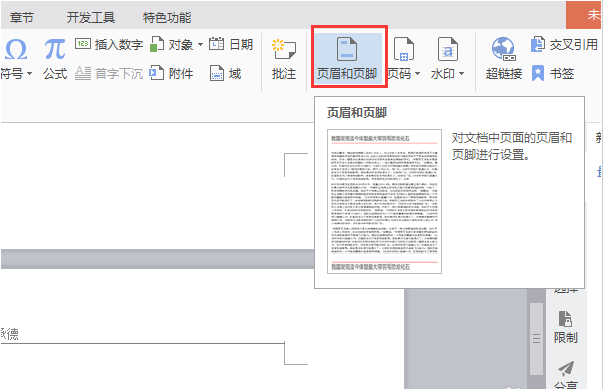Open the 水印 watermark dropdown
This screenshot has height=389, width=604.
[461, 73]
